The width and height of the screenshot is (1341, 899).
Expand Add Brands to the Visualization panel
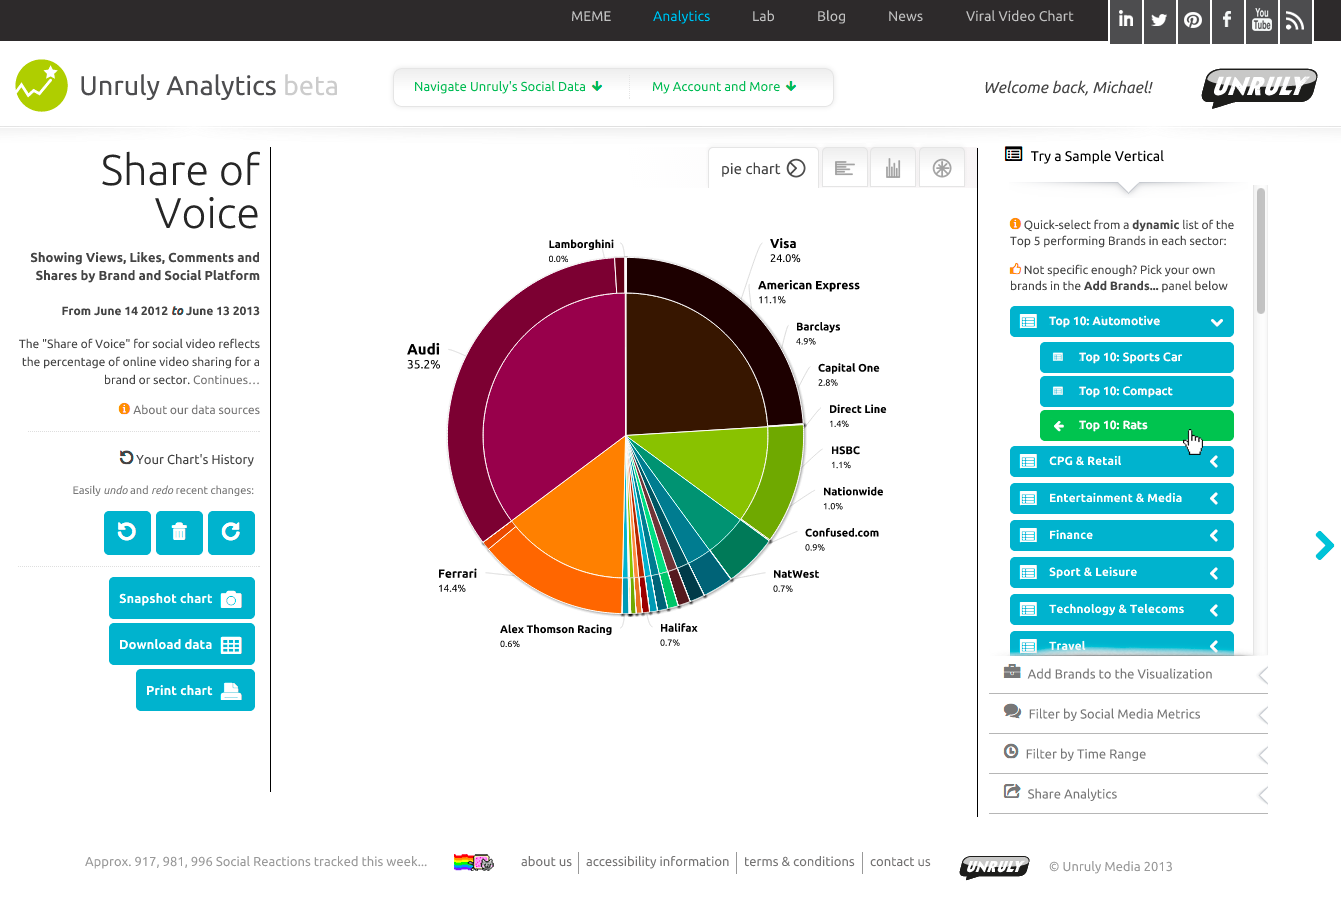tap(1128, 674)
